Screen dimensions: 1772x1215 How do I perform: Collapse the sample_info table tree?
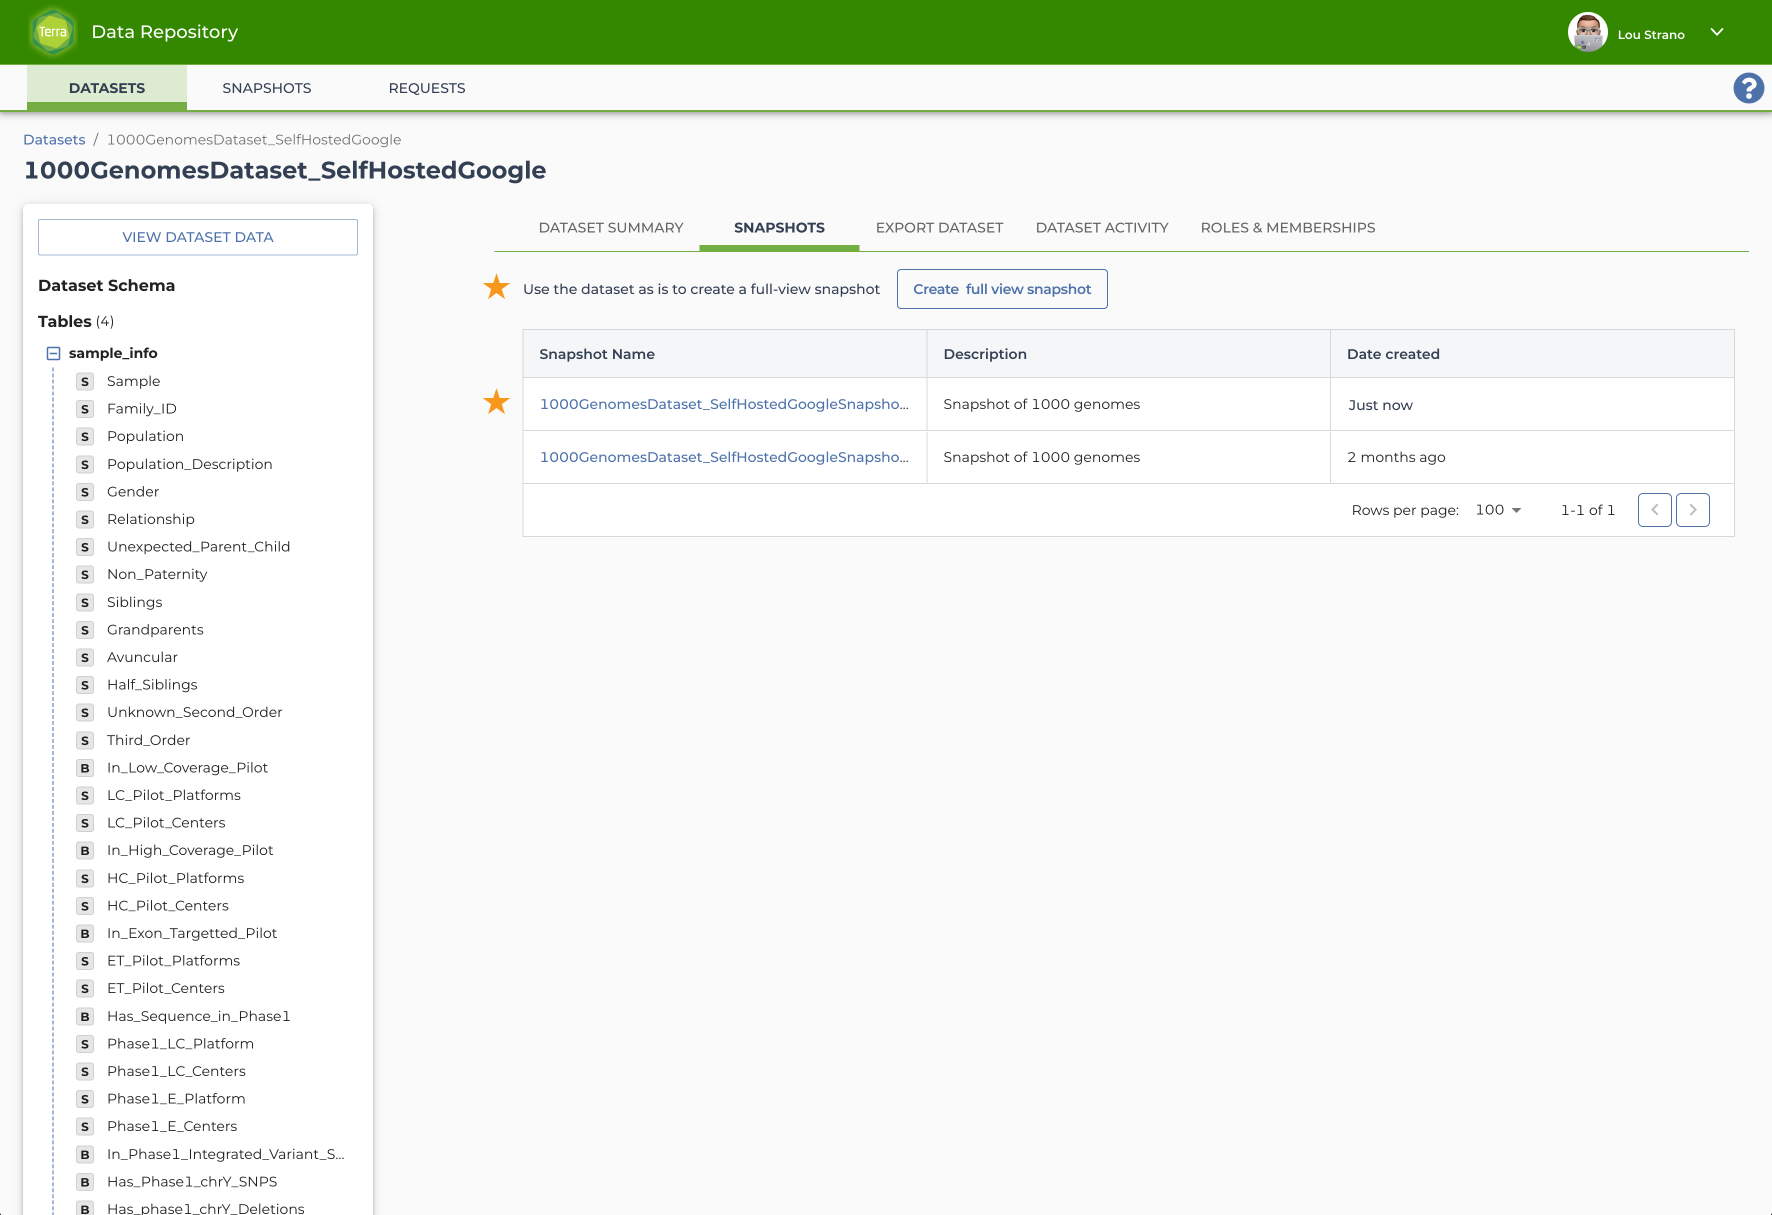click(54, 353)
